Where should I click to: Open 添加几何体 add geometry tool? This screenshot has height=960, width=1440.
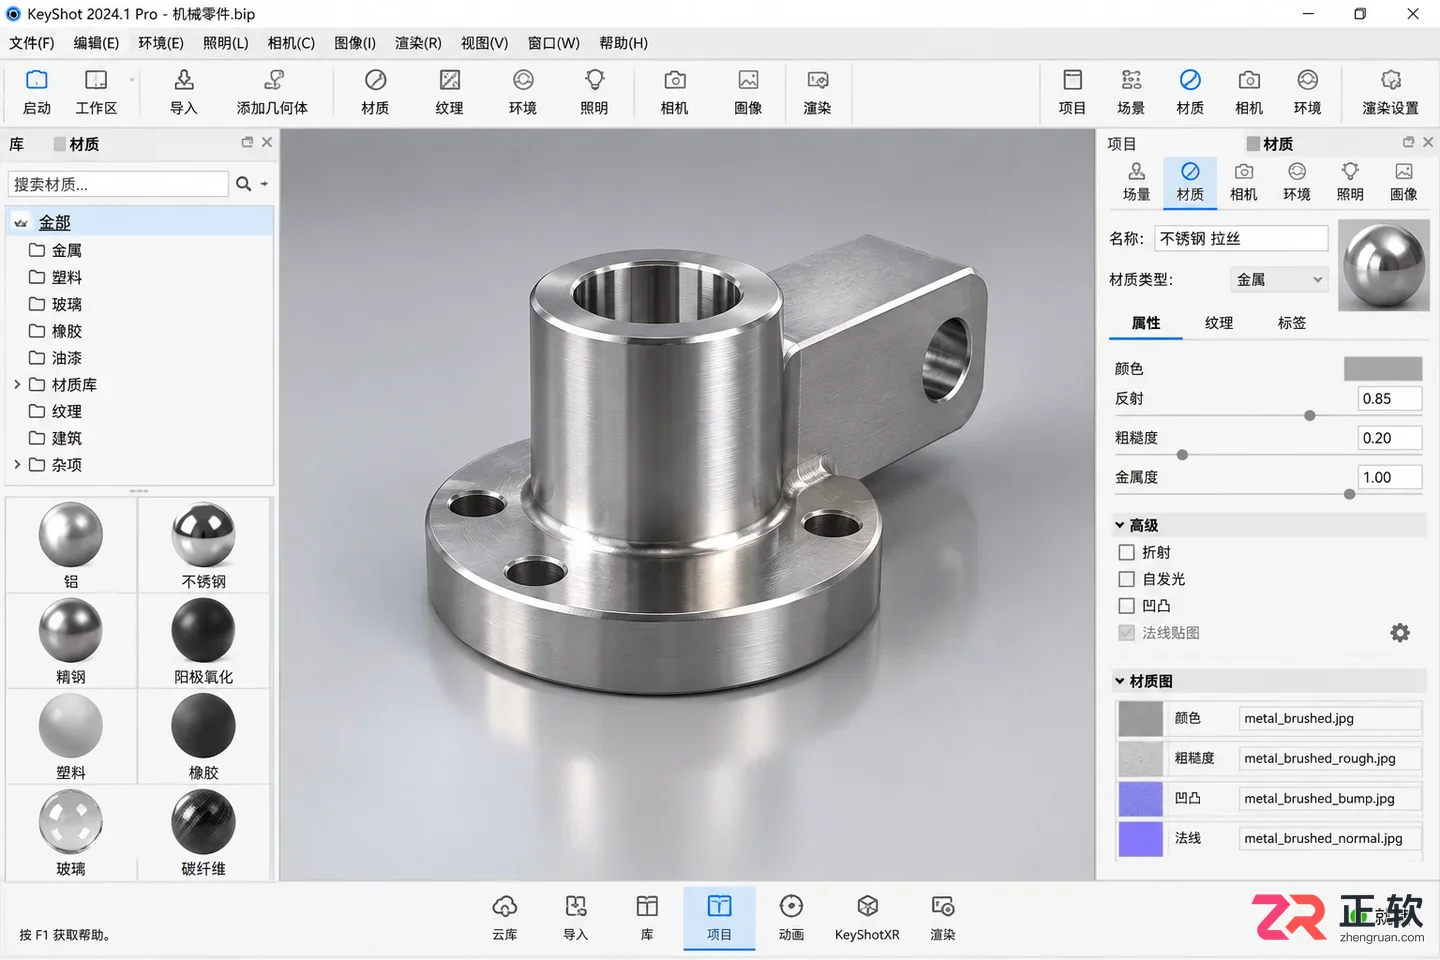pos(272,92)
